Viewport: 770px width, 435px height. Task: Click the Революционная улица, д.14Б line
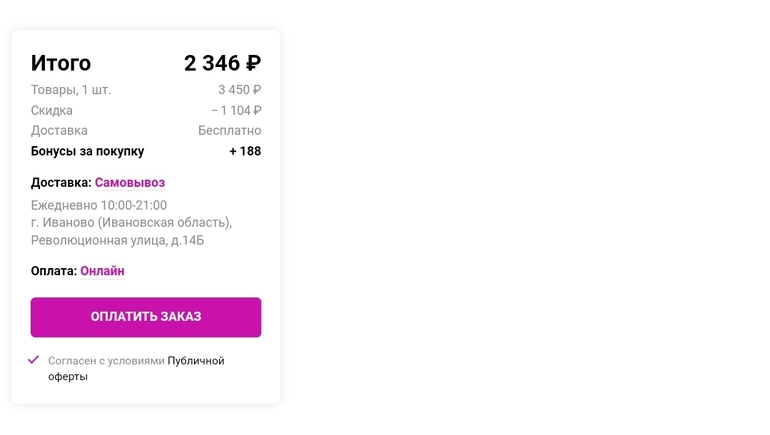click(117, 241)
